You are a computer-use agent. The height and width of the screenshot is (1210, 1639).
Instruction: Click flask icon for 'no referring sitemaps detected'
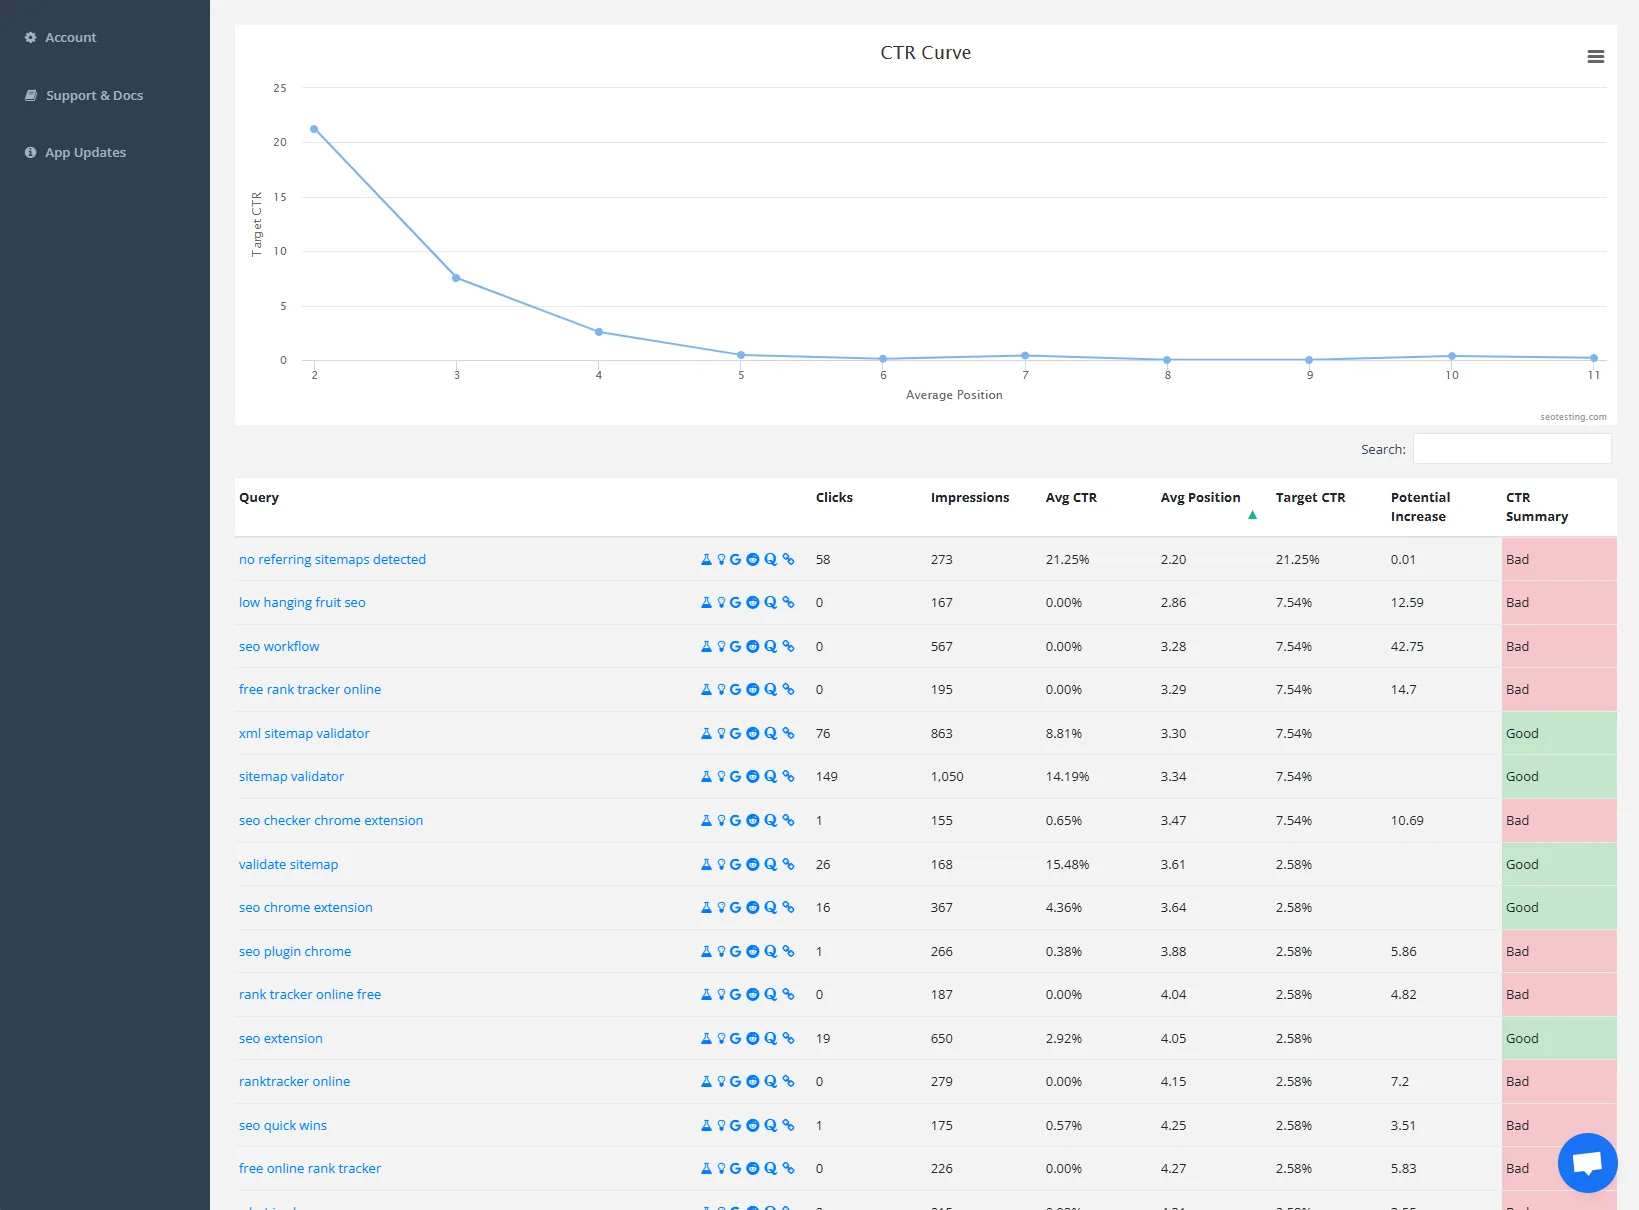tap(706, 560)
